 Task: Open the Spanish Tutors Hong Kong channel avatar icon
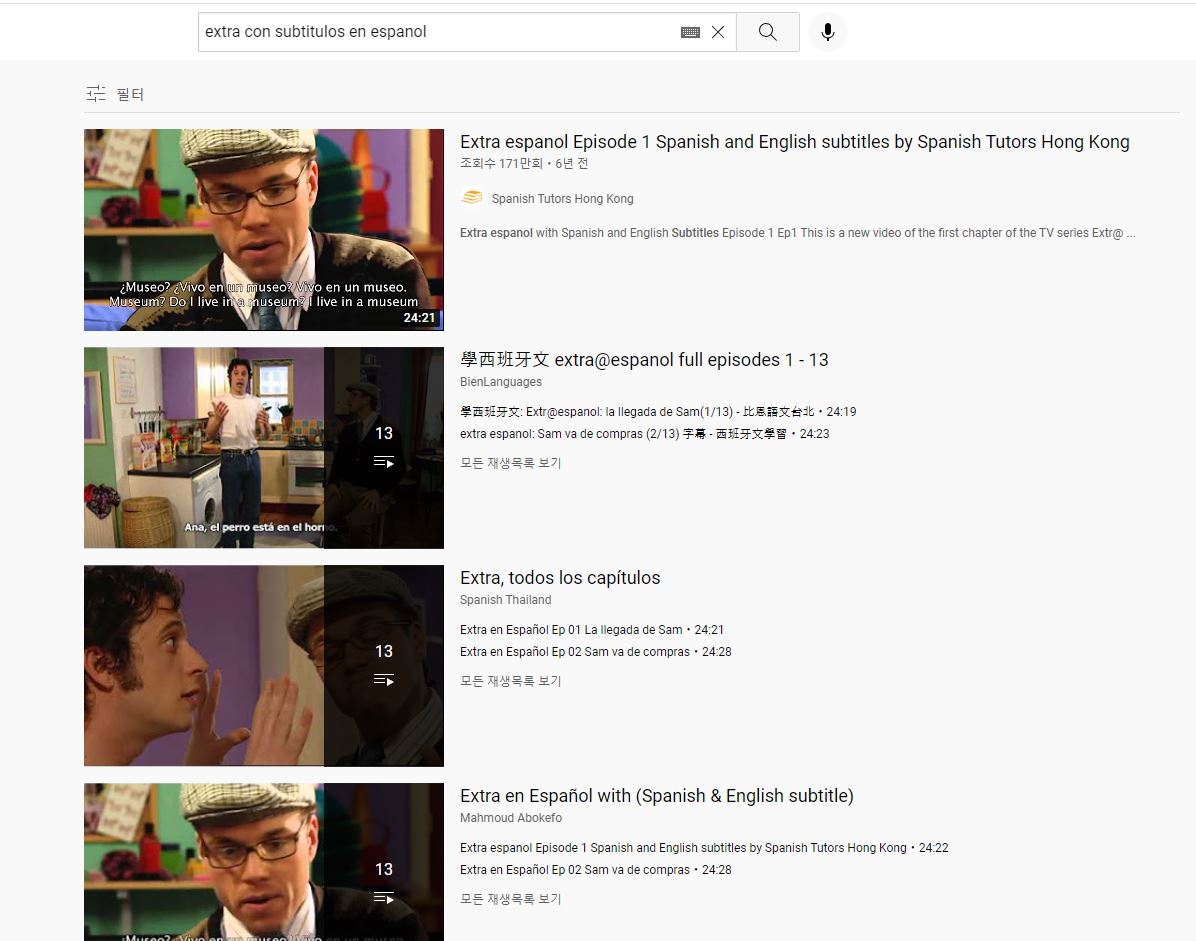(x=472, y=198)
